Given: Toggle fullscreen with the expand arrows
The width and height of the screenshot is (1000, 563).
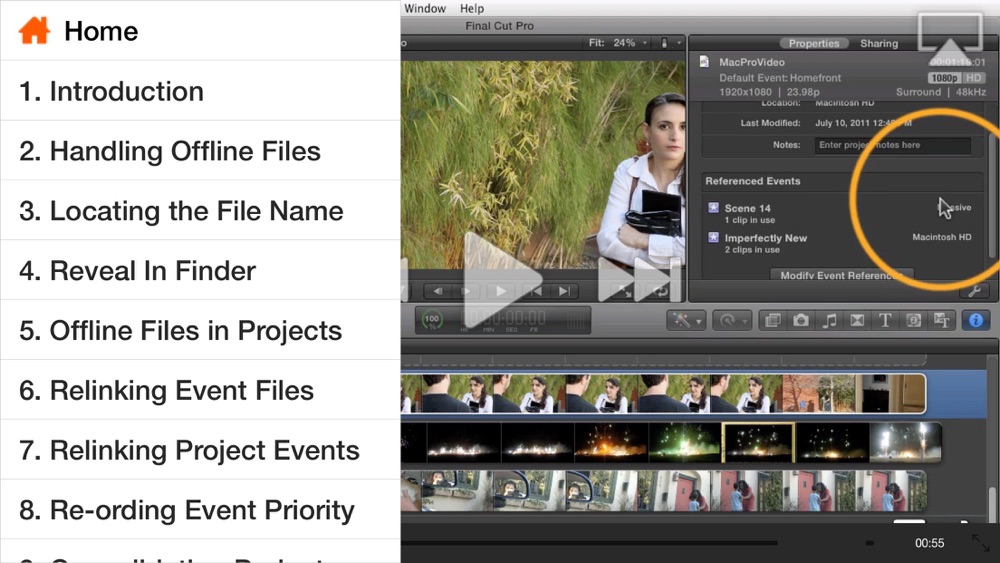Looking at the screenshot, I should click(980, 542).
